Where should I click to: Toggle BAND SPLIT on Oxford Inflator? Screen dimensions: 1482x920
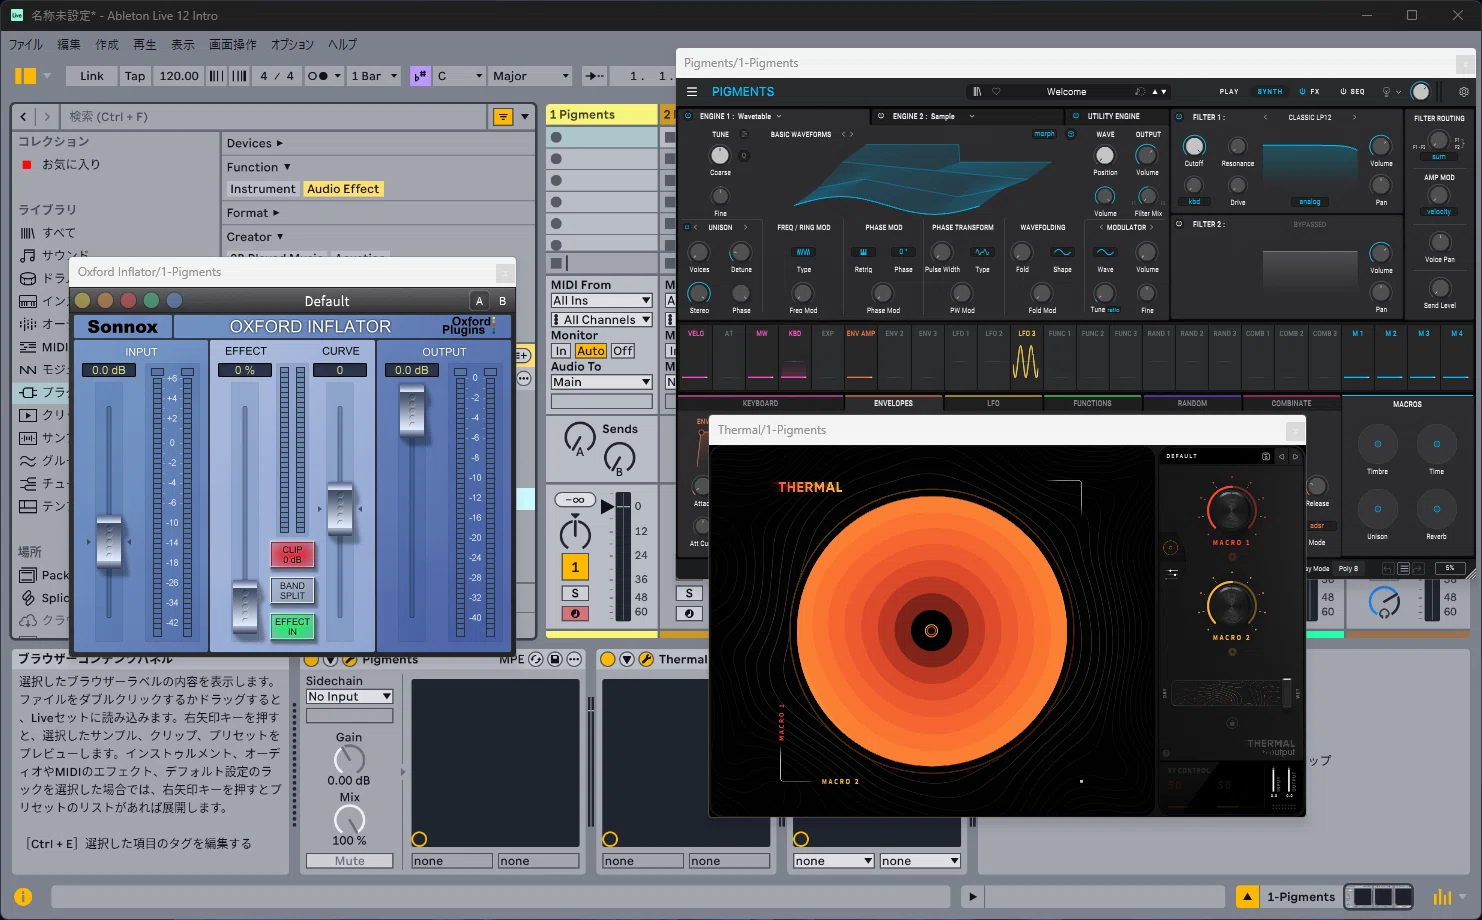click(292, 590)
